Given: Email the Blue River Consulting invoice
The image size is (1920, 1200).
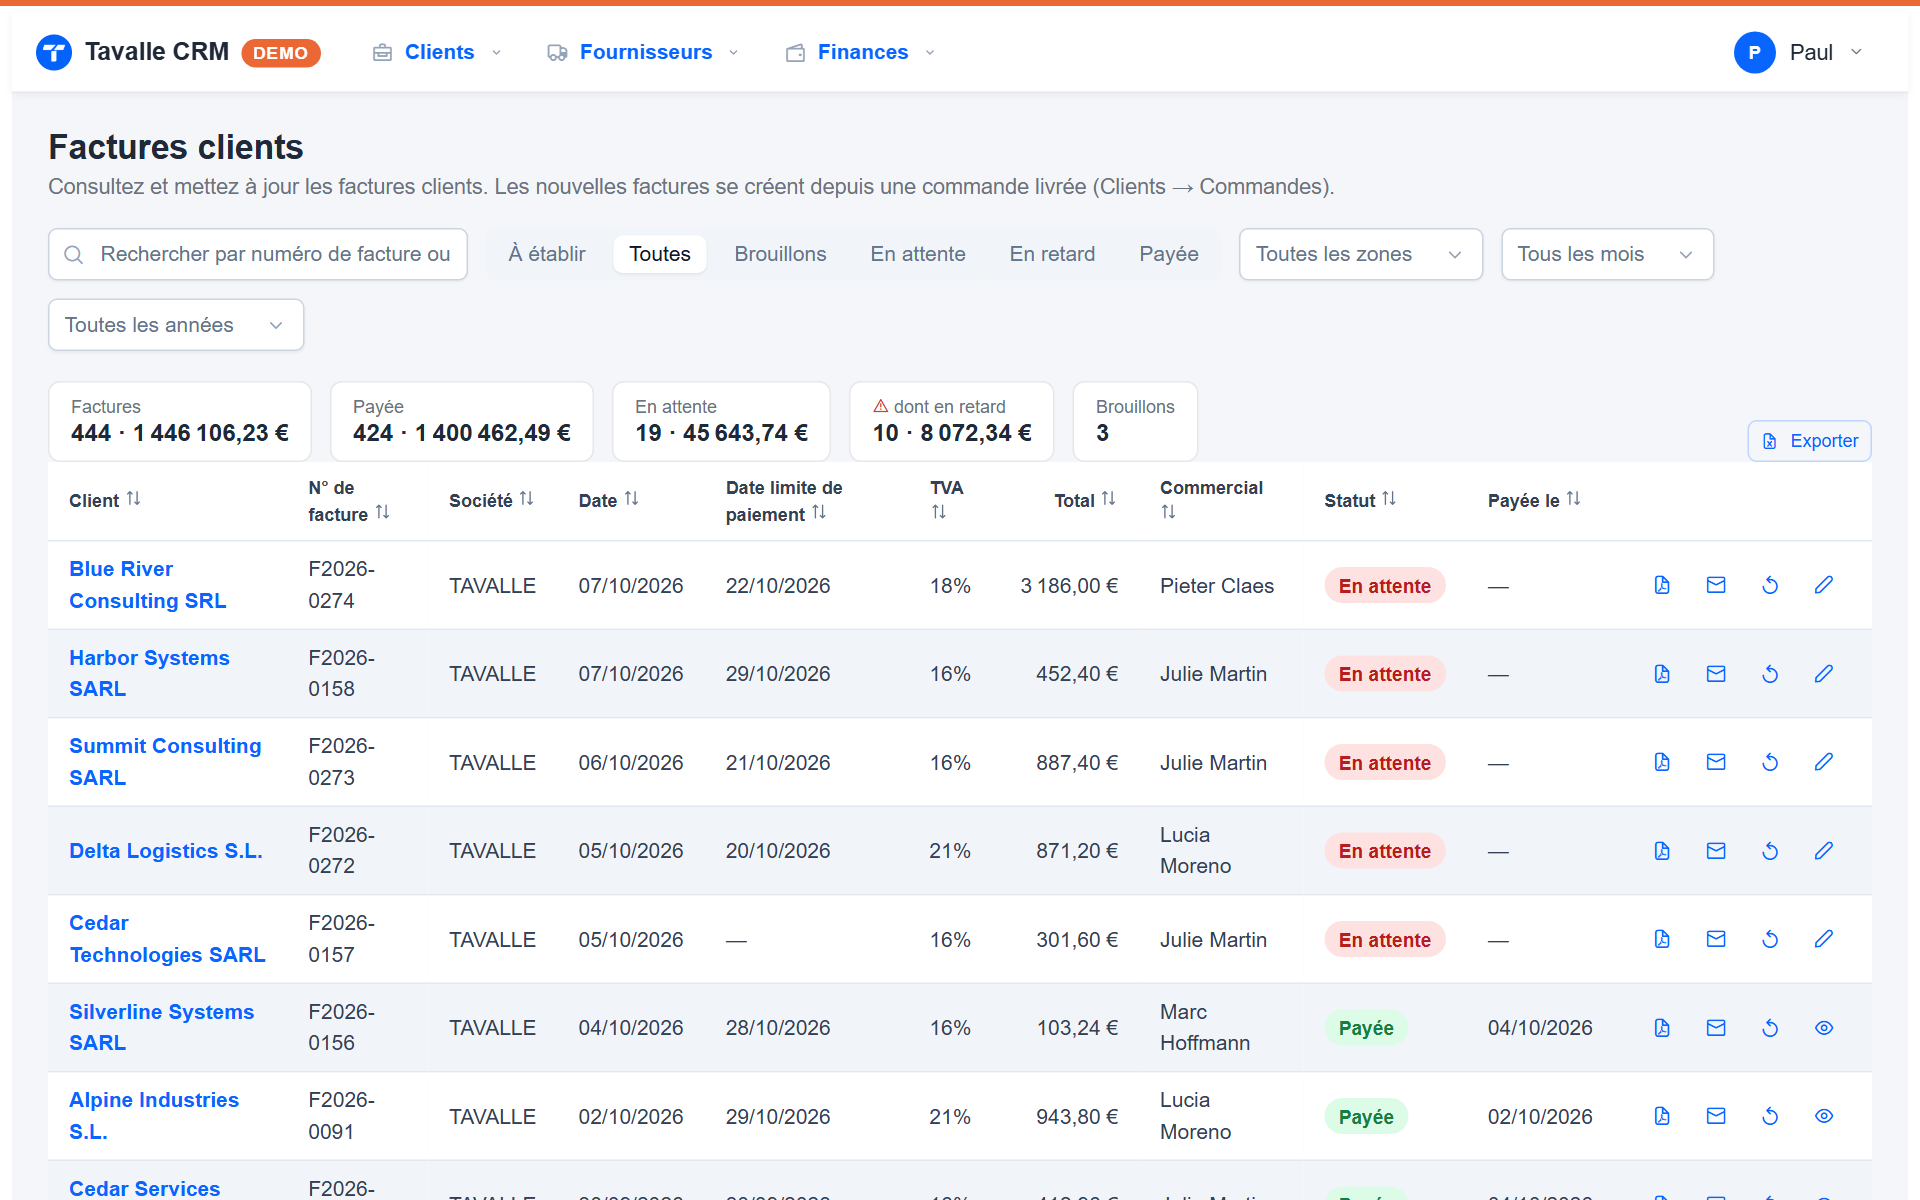Looking at the screenshot, I should [1716, 585].
